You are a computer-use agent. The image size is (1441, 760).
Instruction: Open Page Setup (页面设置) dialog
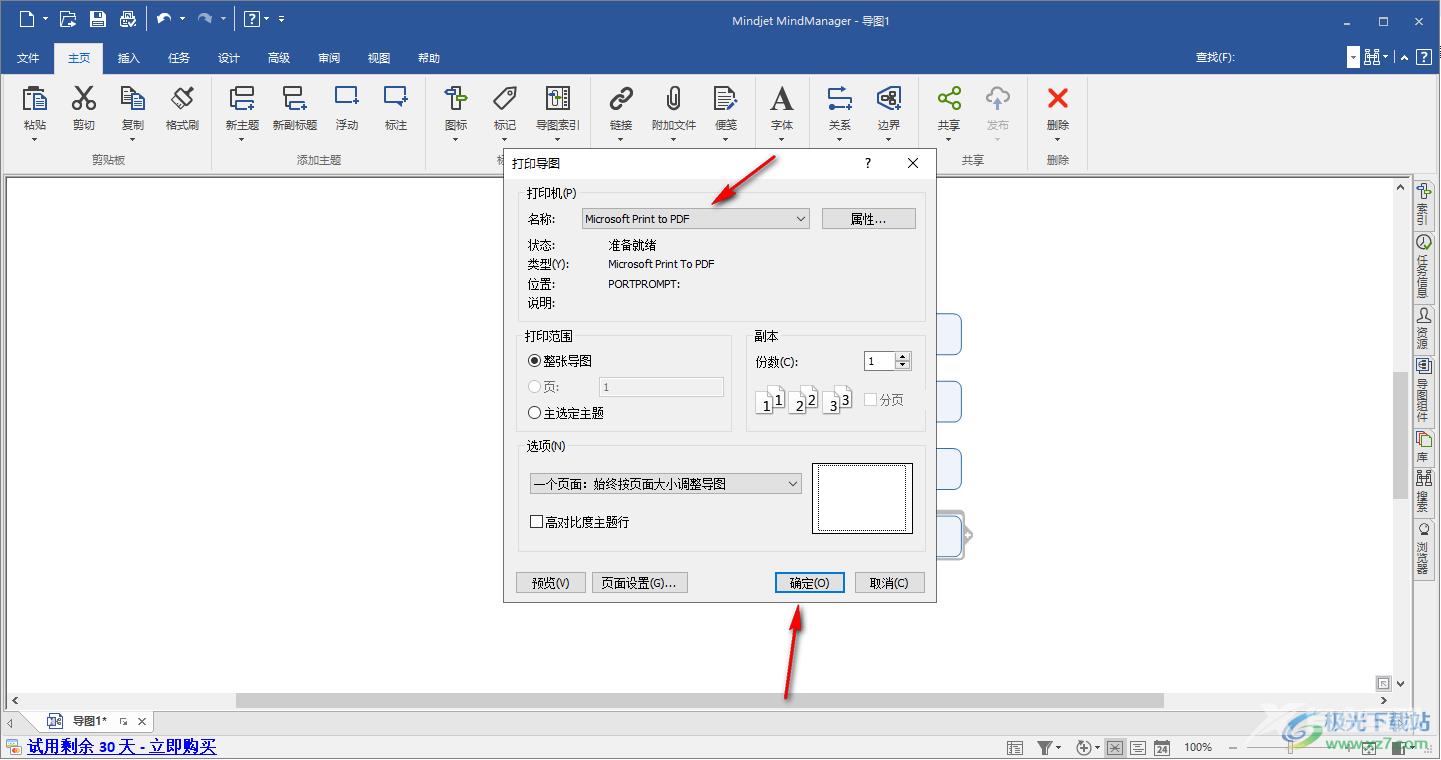[x=639, y=583]
